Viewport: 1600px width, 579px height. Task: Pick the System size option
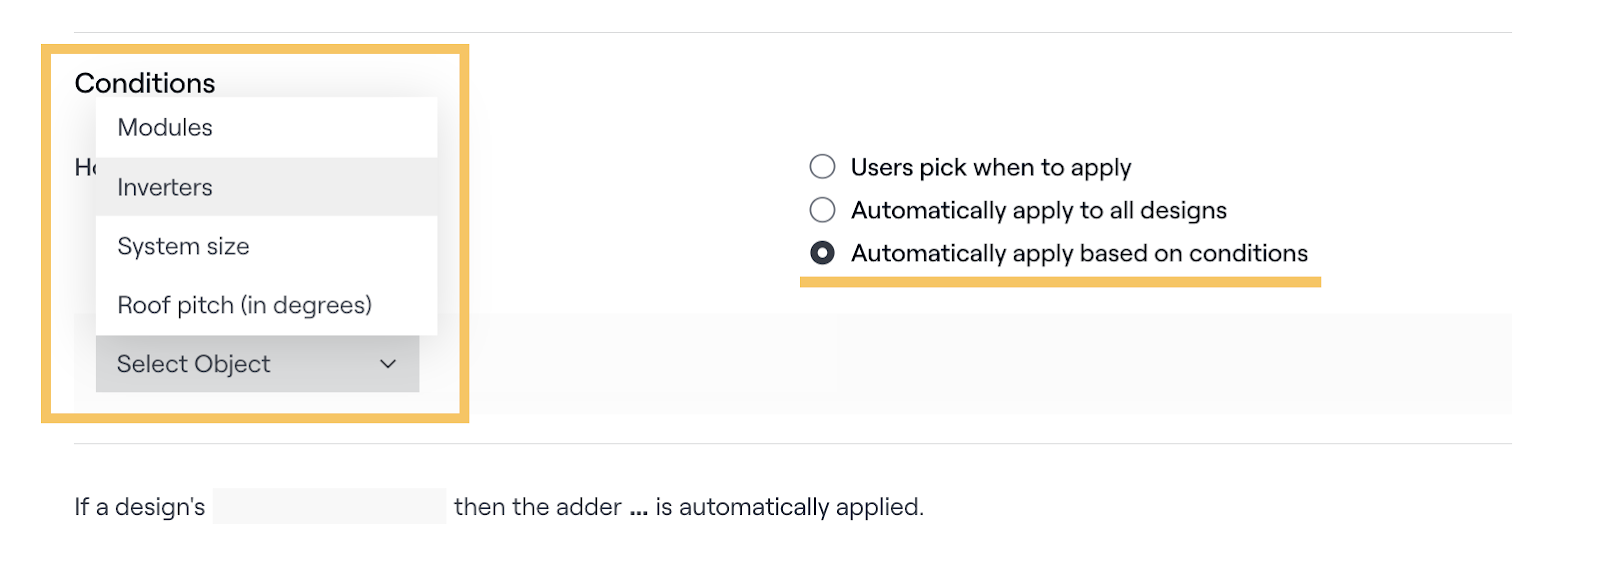click(183, 246)
